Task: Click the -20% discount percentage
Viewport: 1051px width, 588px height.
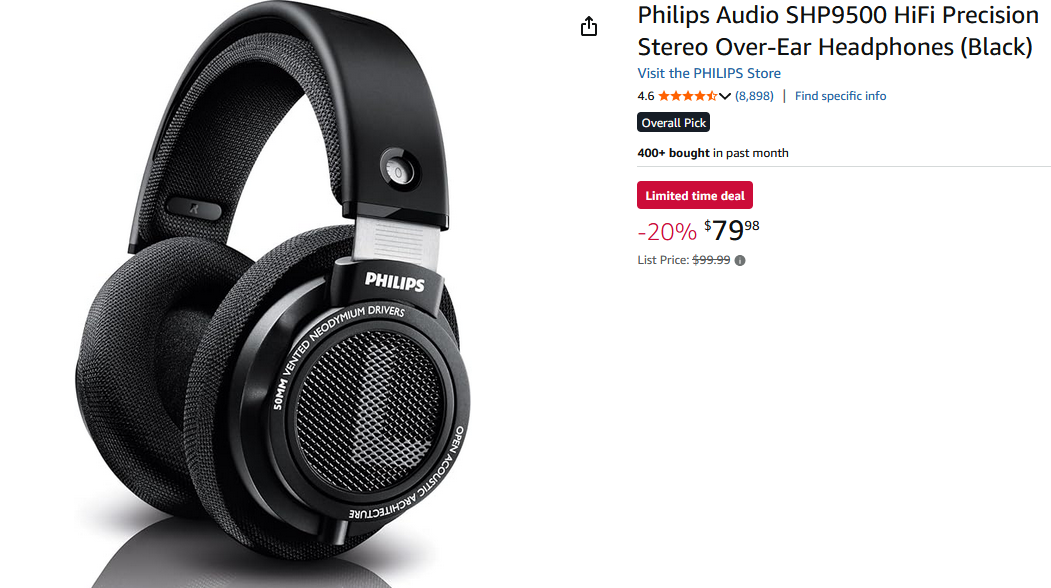Action: pyautogui.click(x=667, y=231)
